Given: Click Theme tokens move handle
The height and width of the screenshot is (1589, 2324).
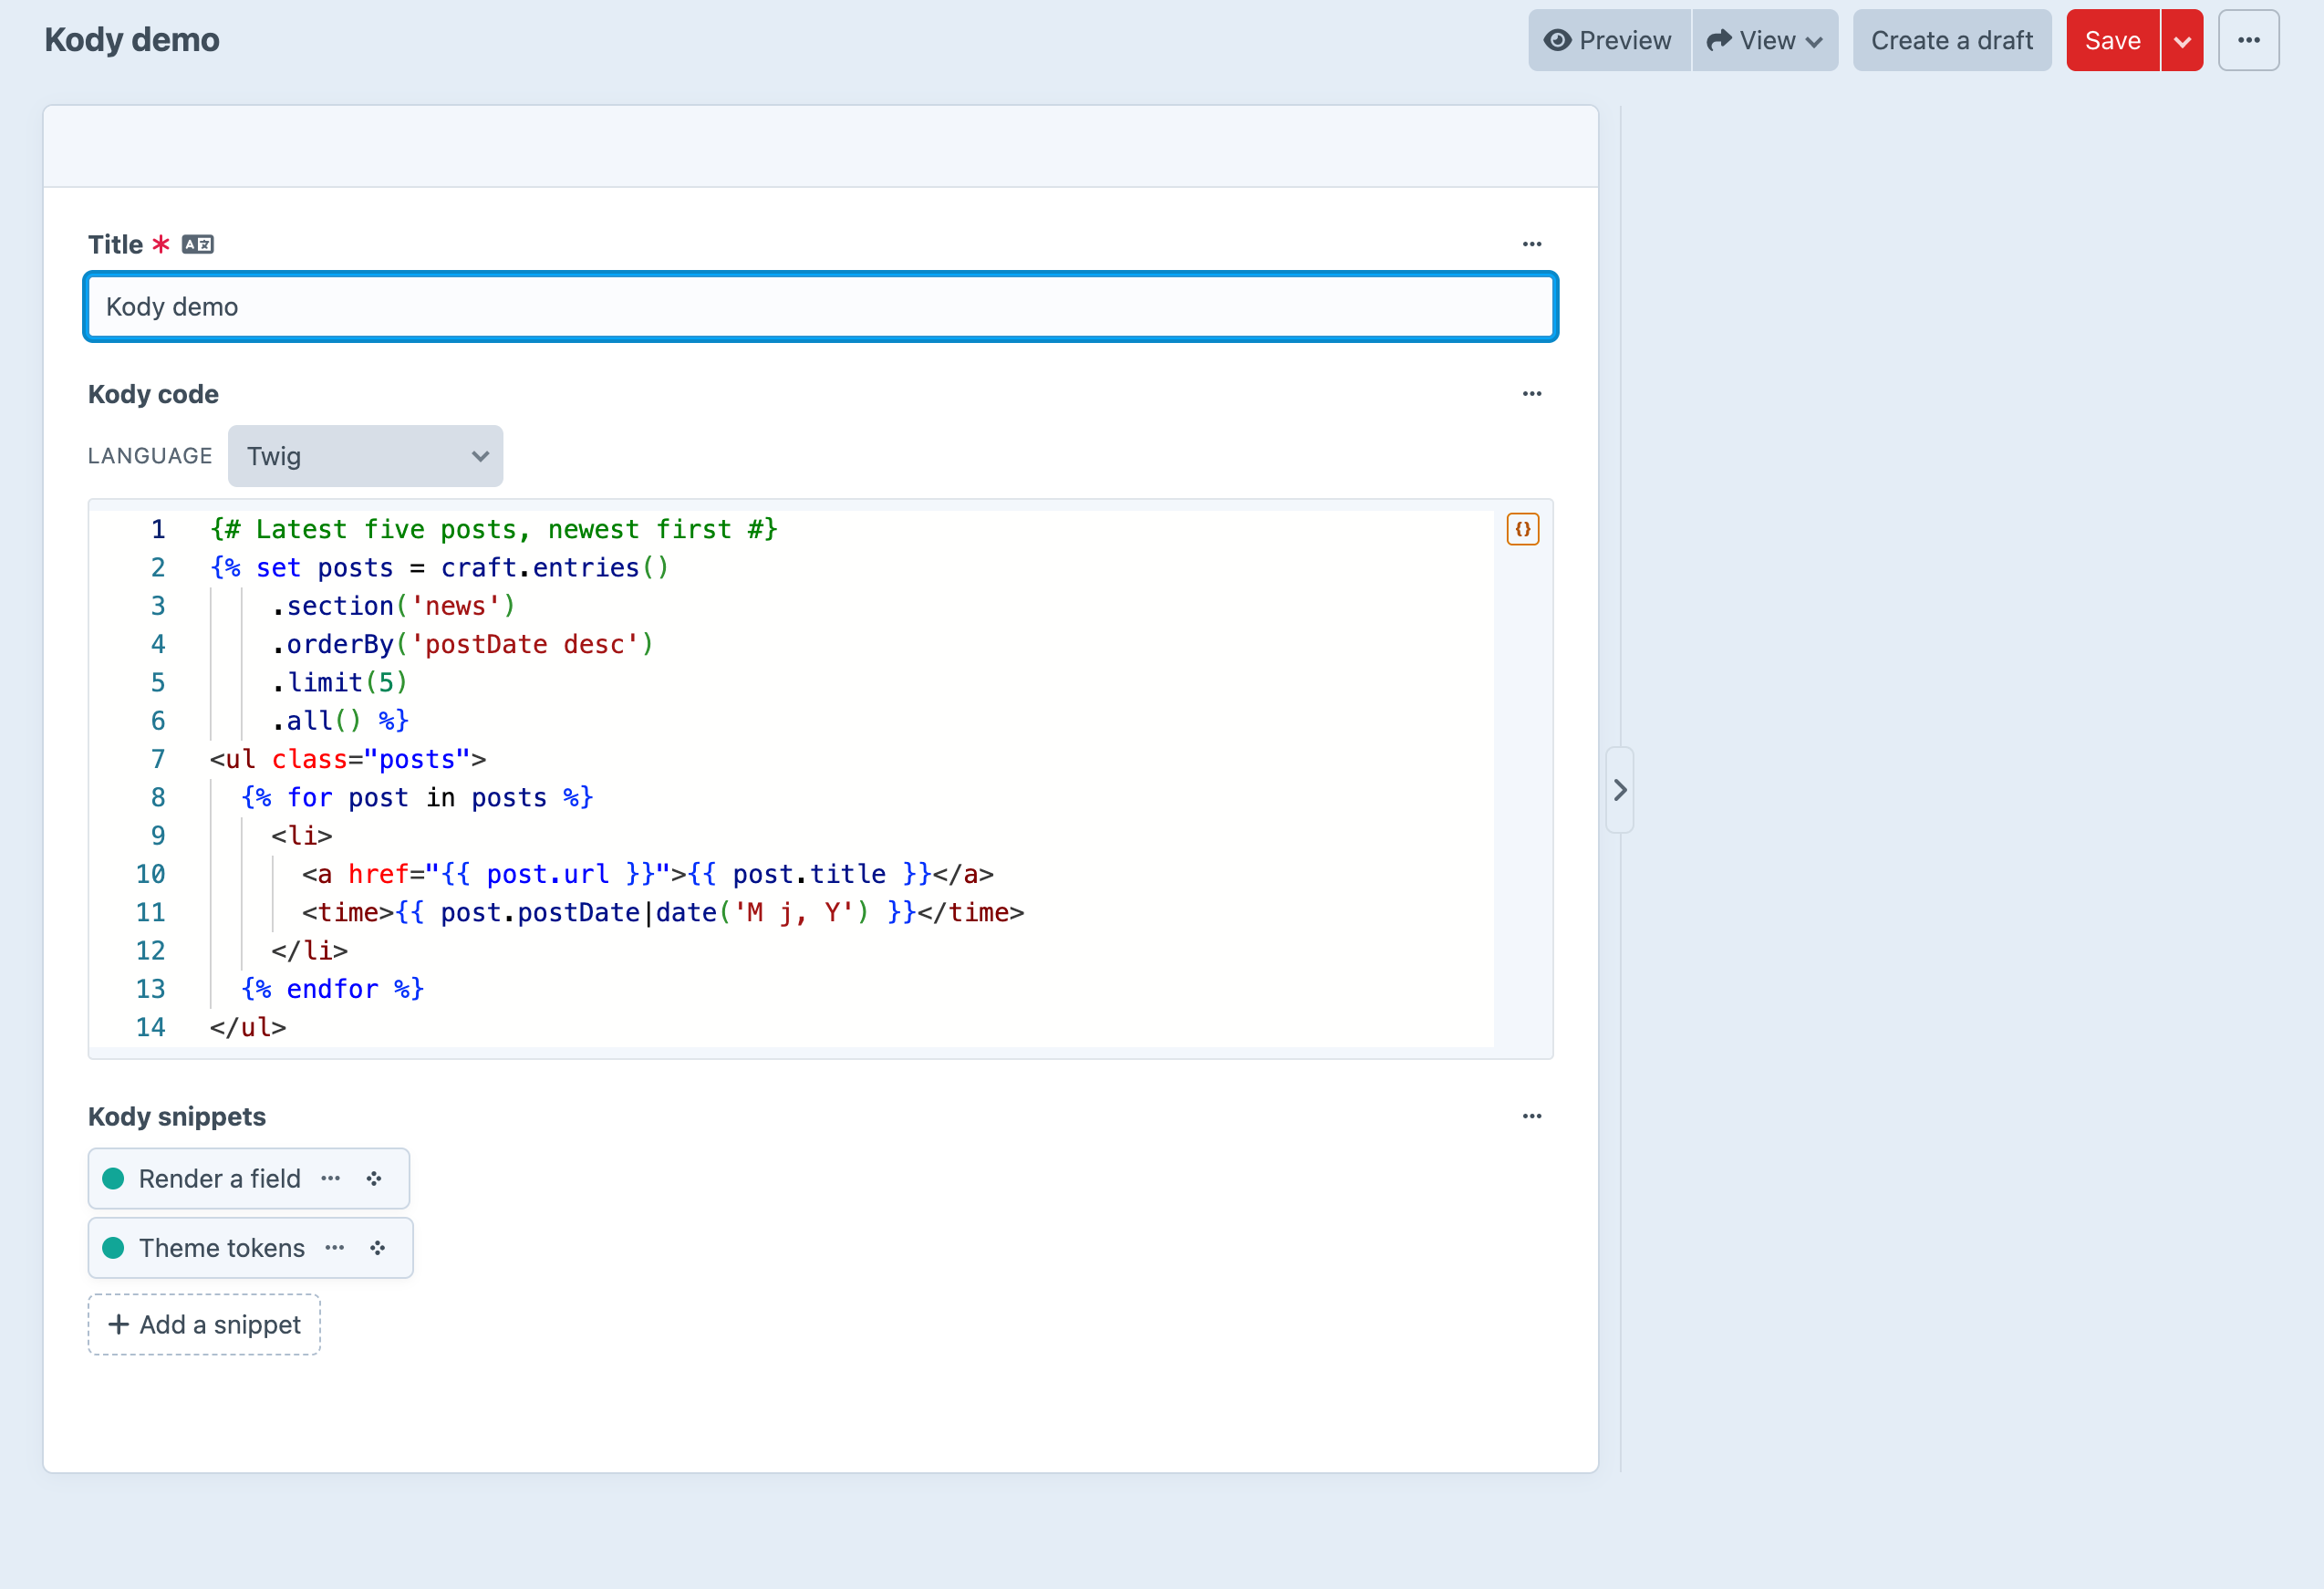Looking at the screenshot, I should click(377, 1247).
